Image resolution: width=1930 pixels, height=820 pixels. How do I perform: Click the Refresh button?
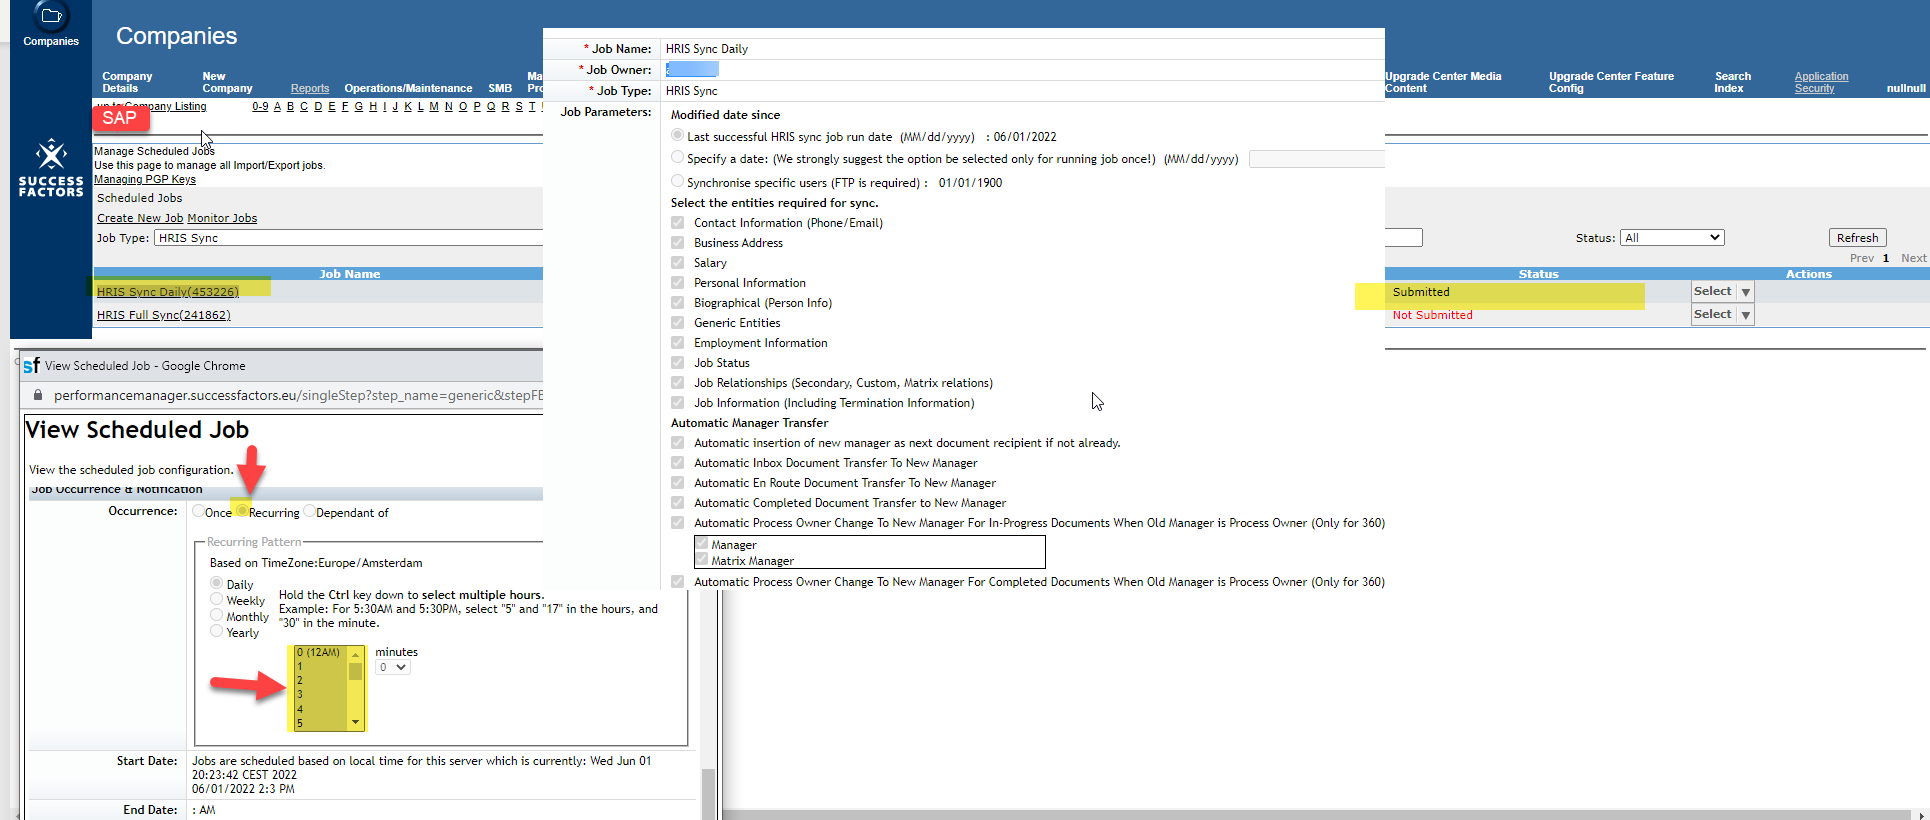point(1857,238)
